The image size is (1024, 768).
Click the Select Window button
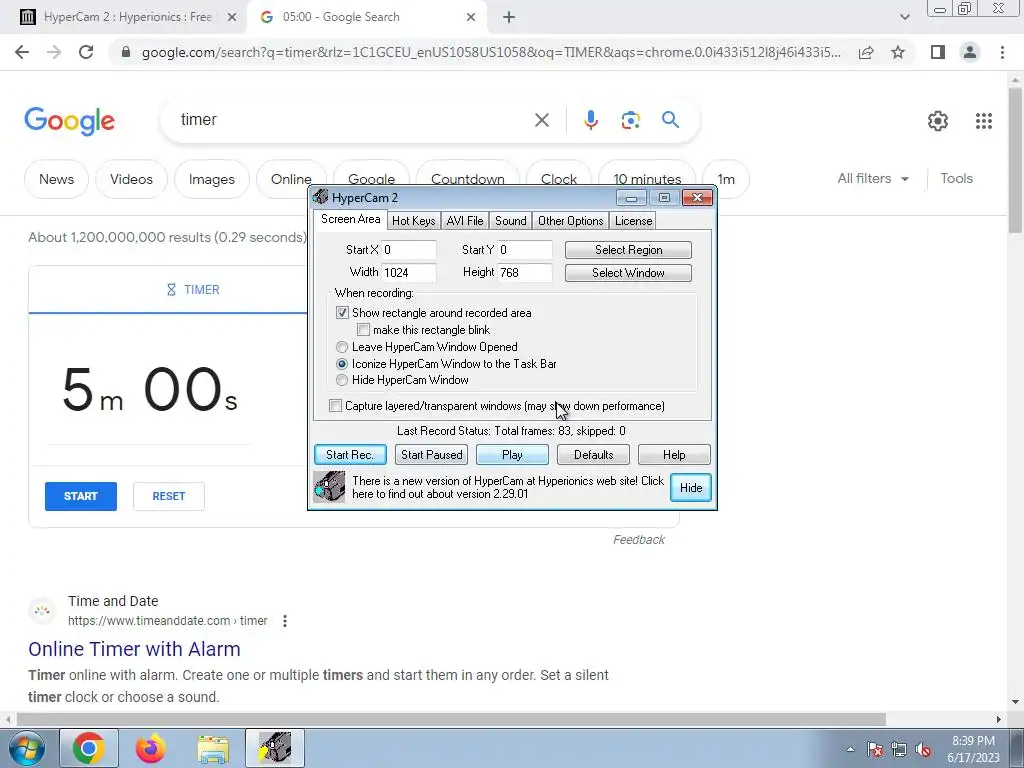click(x=628, y=273)
